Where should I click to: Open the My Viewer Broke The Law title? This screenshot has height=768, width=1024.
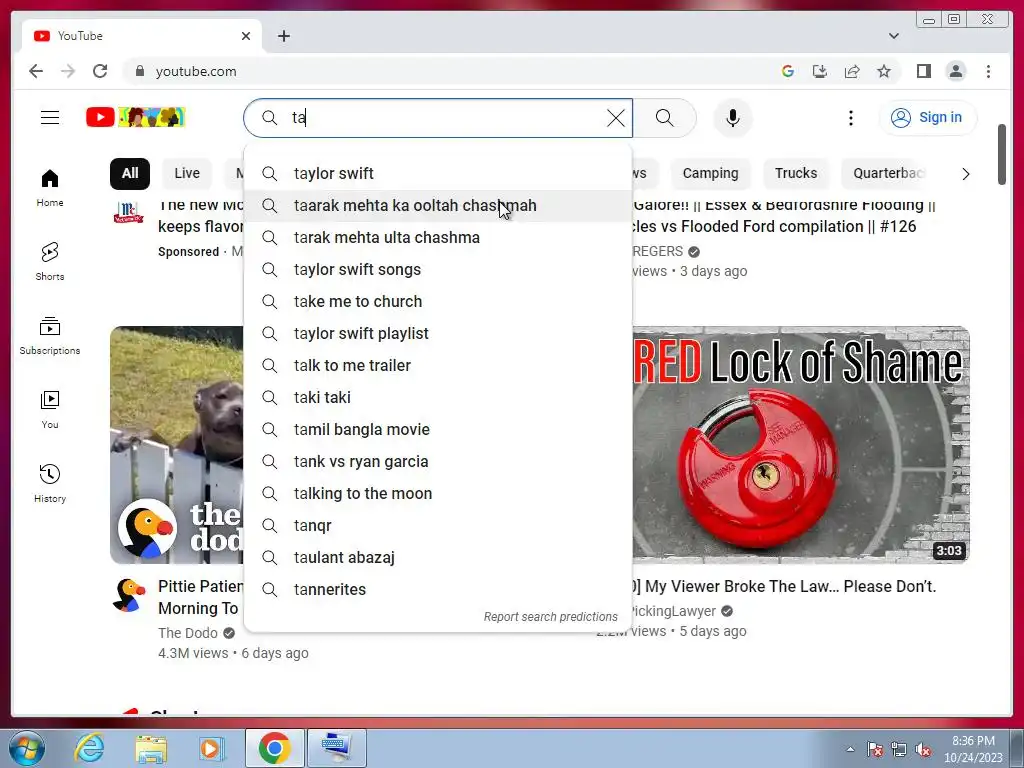(784, 586)
